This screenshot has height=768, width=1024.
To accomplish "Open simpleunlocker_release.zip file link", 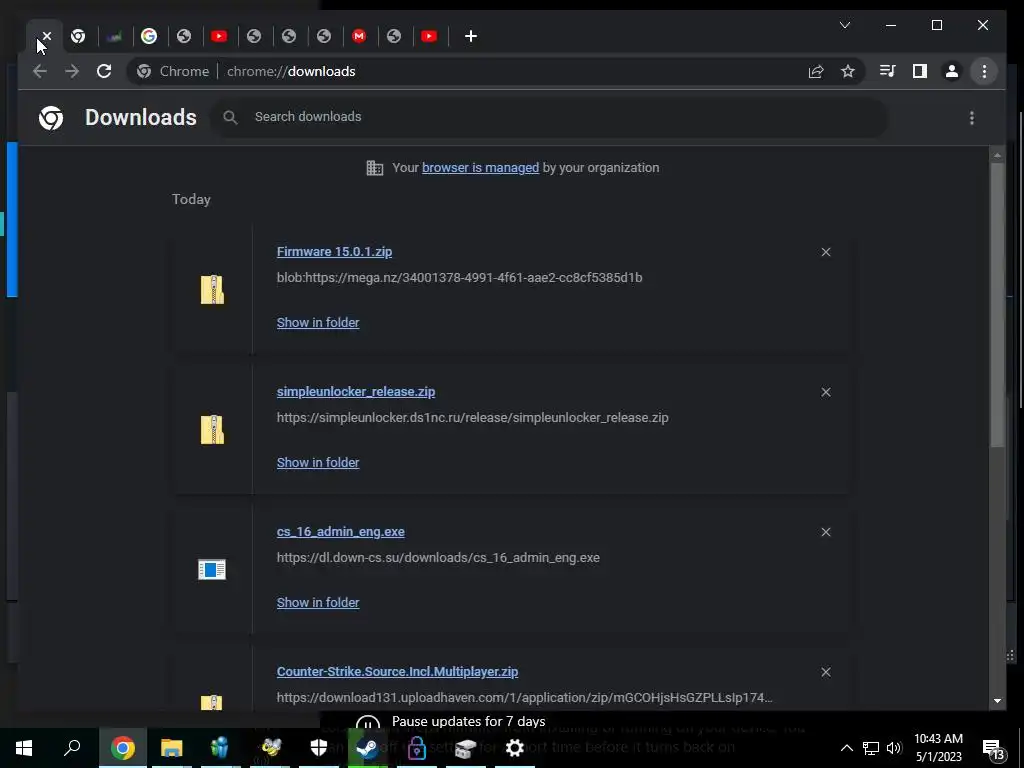I will 356,392.
